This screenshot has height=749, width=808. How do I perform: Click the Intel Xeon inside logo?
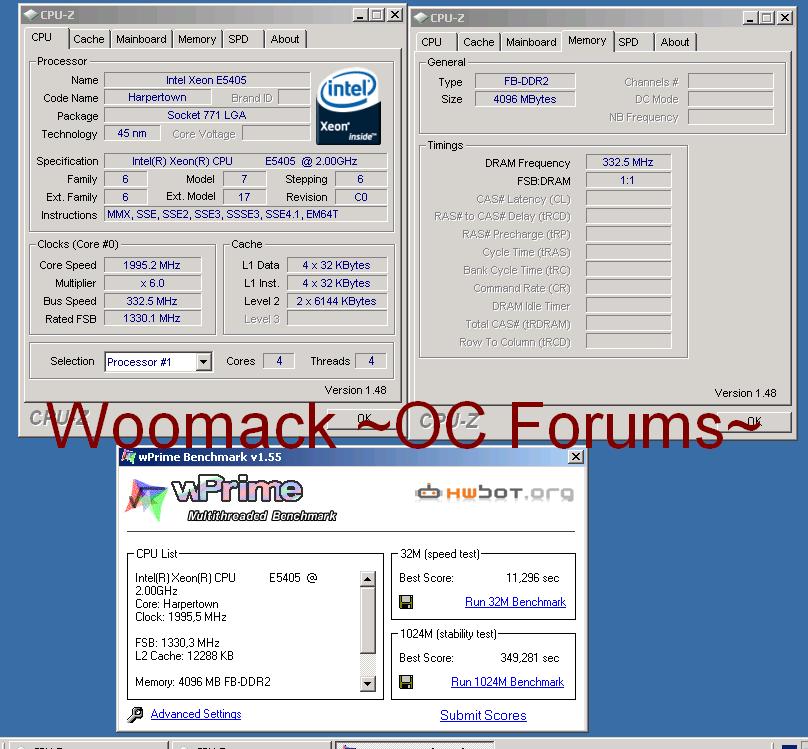coord(348,107)
